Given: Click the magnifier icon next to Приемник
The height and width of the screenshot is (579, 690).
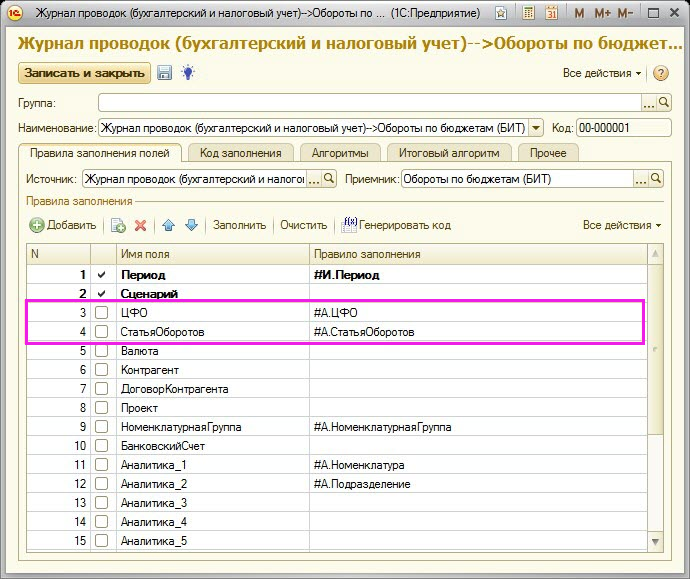Looking at the screenshot, I should click(x=657, y=179).
